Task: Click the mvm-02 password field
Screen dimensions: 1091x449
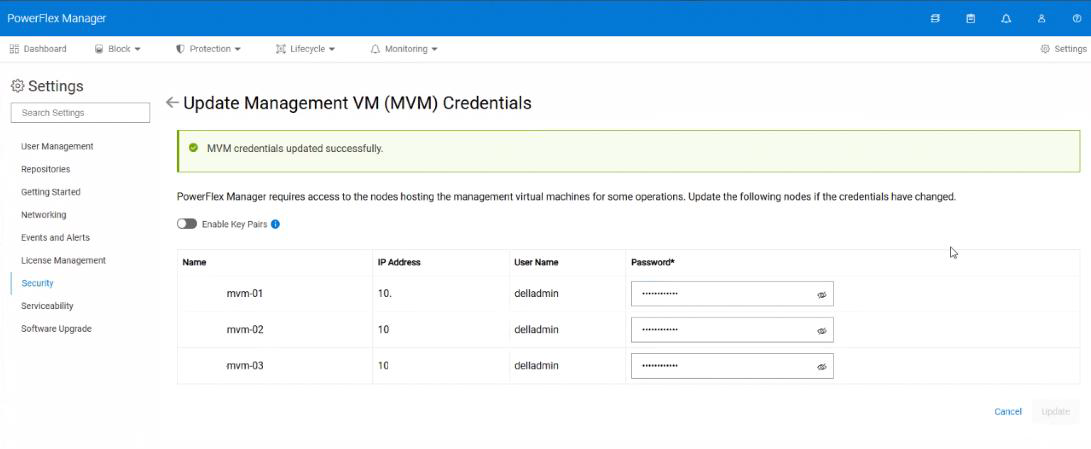Action: pyautogui.click(x=732, y=330)
